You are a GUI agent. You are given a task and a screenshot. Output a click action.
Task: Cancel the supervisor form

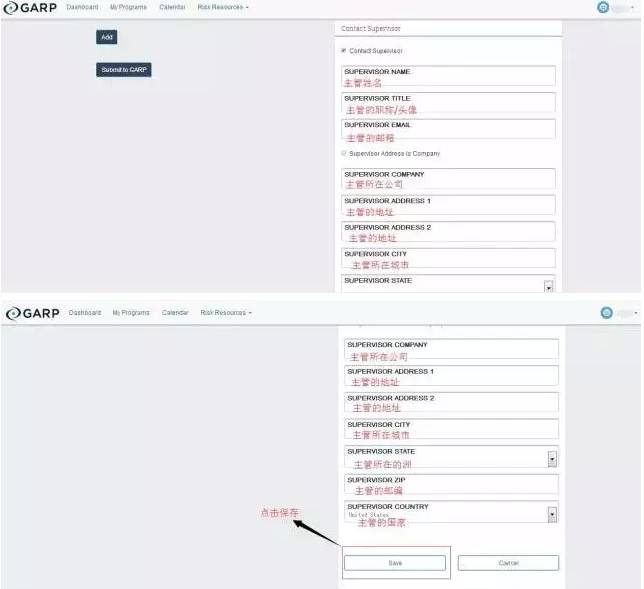coord(508,563)
